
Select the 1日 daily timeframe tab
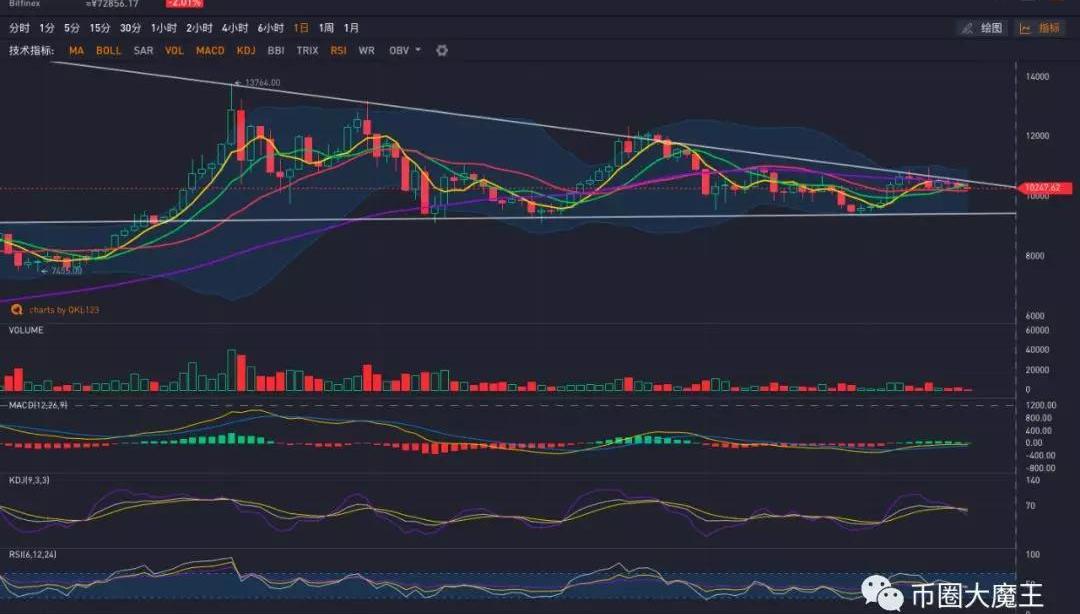[301, 28]
